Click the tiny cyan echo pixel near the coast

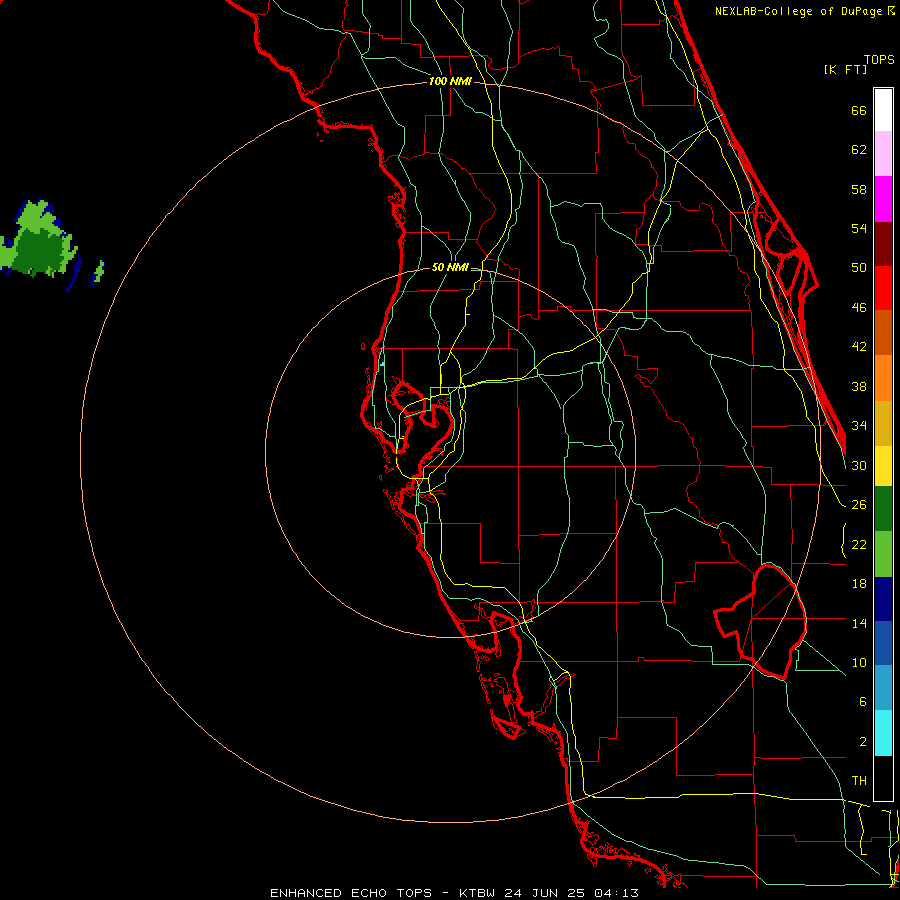point(382,364)
